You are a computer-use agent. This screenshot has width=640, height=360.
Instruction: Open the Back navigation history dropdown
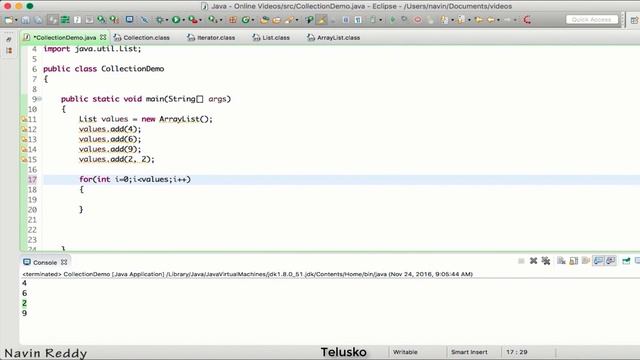(498, 20)
